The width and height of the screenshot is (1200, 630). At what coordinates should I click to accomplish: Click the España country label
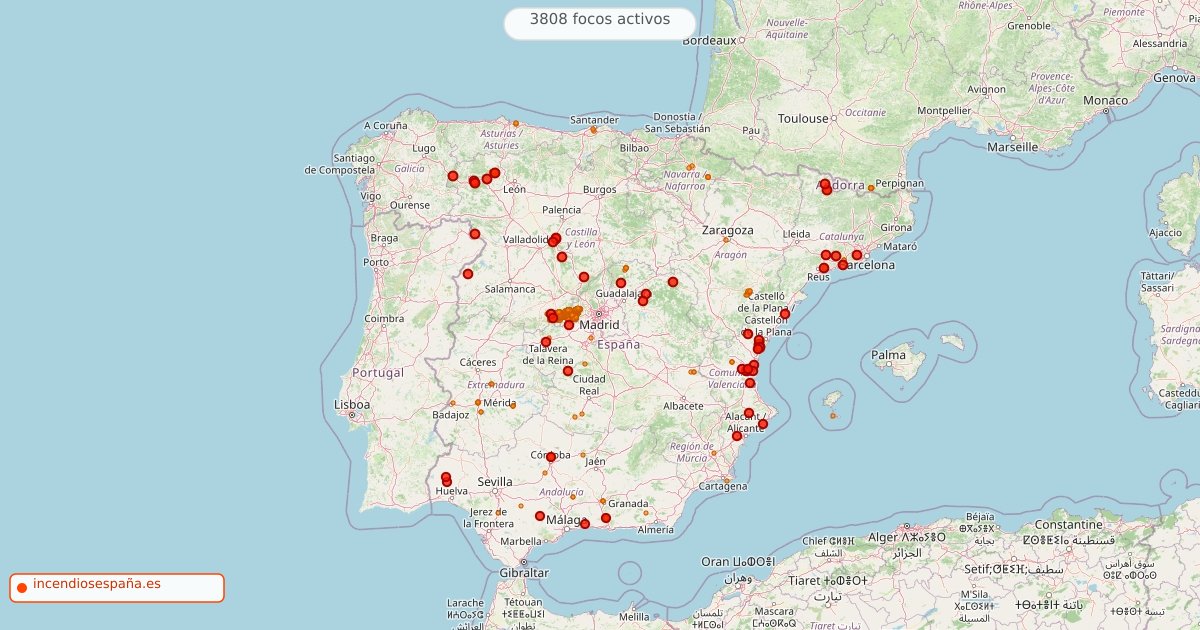pos(618,344)
